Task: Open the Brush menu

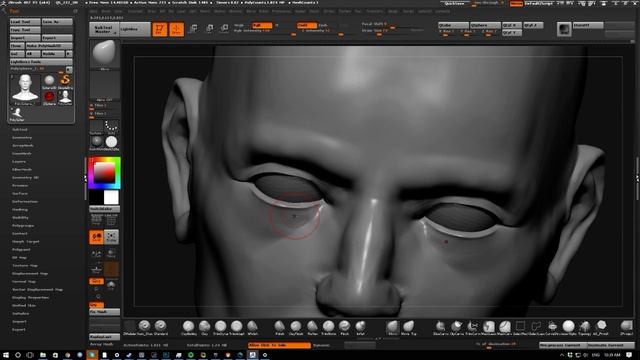Action: [106, 11]
